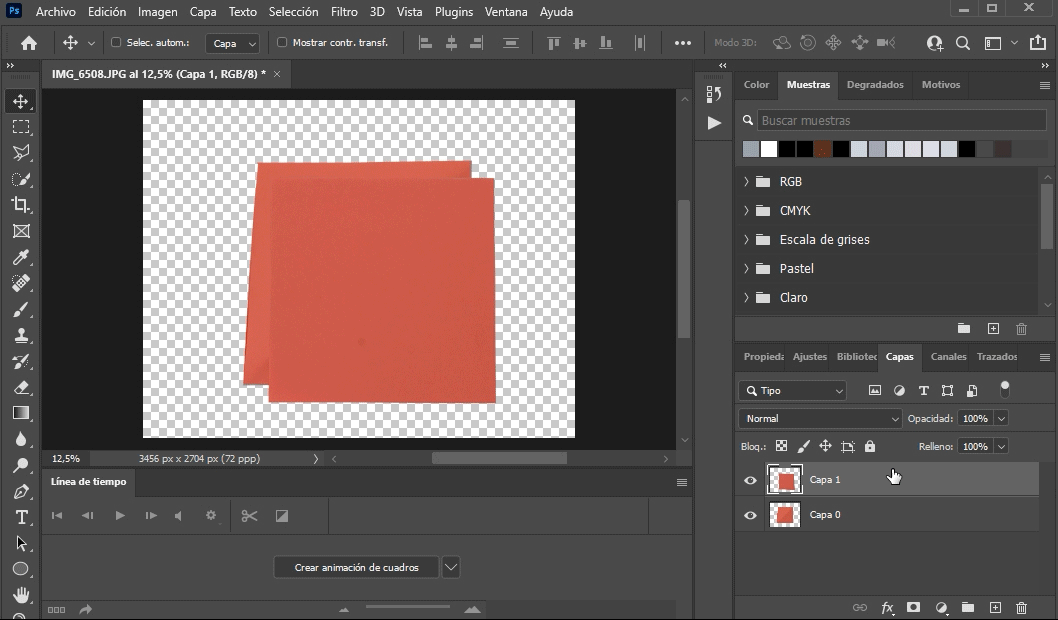Click the Buscar muestras search field

[x=900, y=121]
